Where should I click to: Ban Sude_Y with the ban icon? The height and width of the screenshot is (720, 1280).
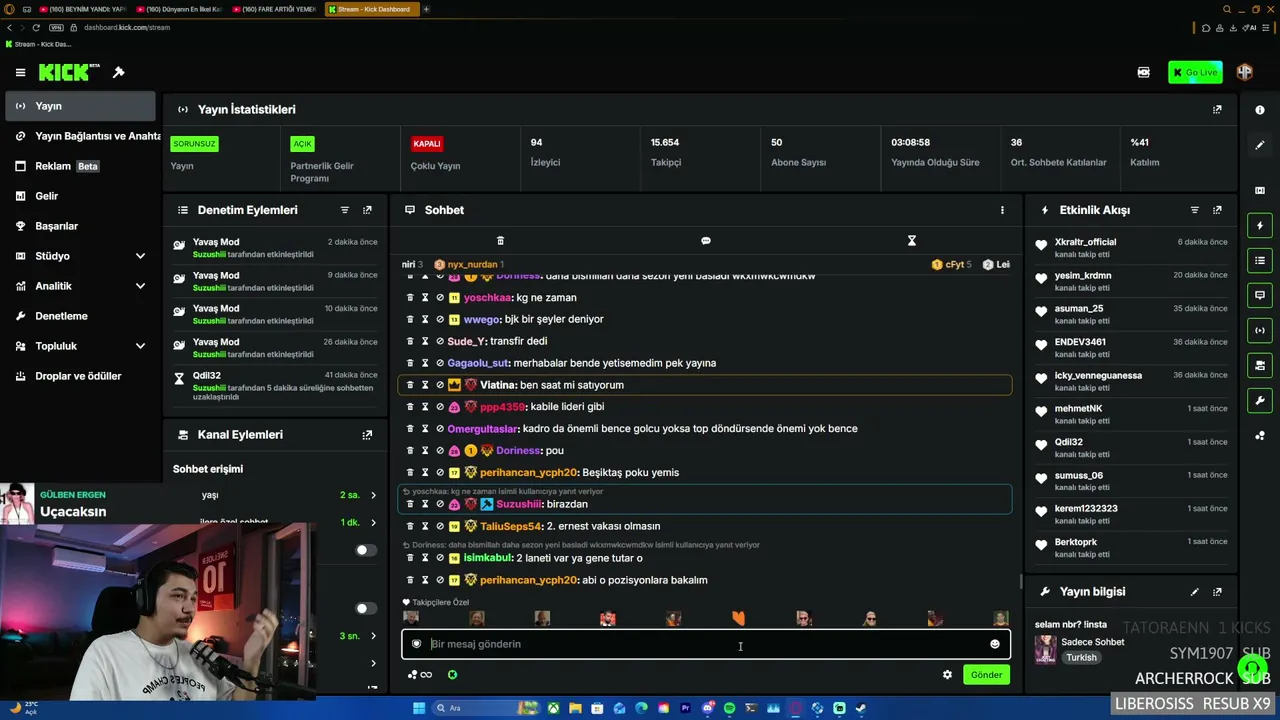pyautogui.click(x=440, y=342)
